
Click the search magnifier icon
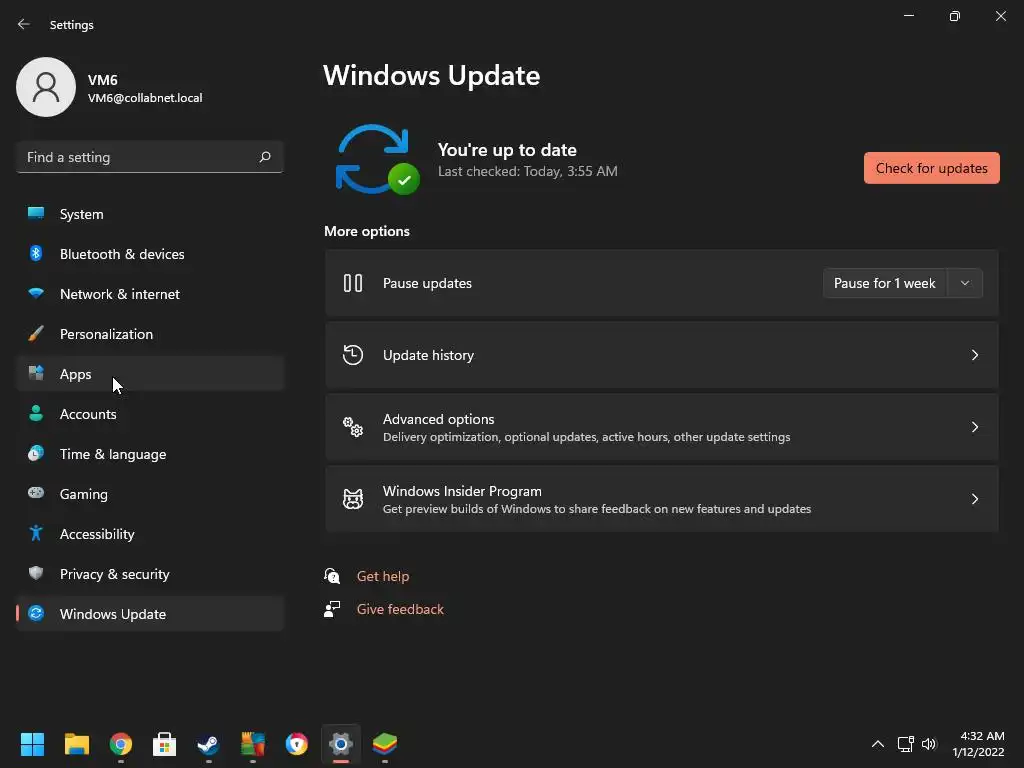point(265,157)
